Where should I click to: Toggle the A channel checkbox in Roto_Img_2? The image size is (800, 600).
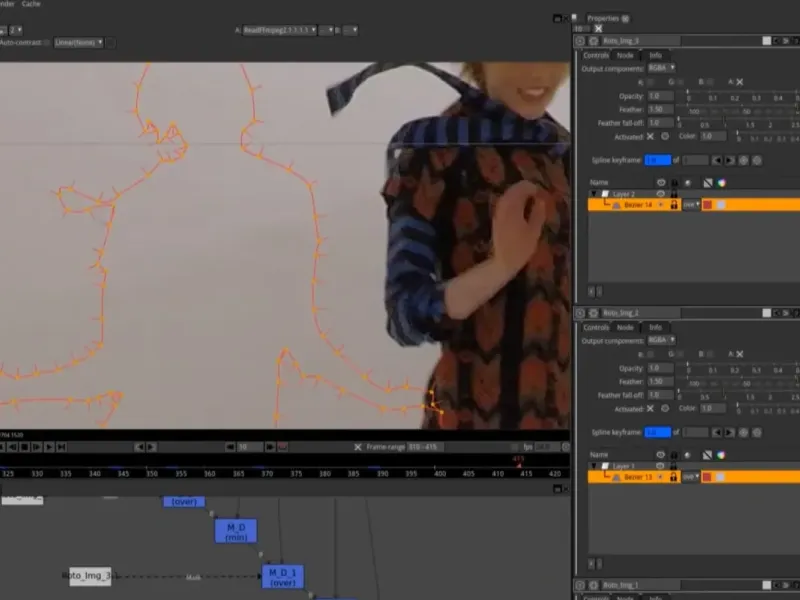[x=740, y=354]
